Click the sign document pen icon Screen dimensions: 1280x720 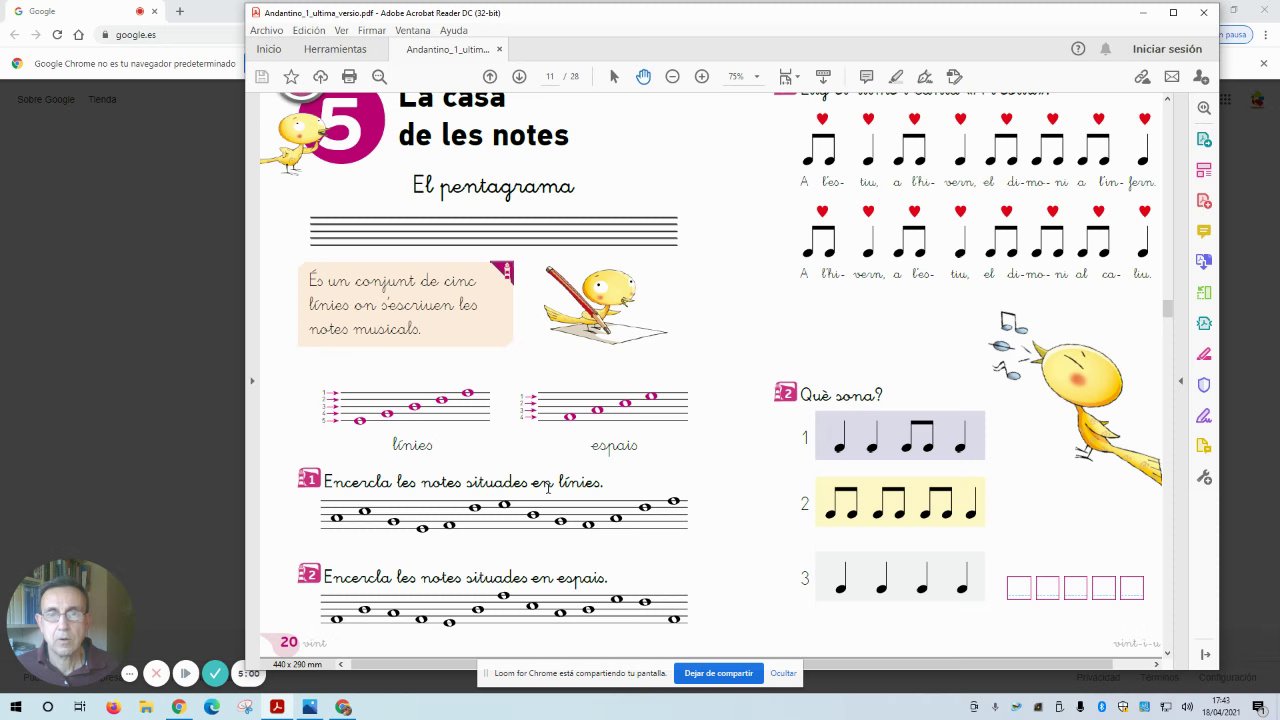point(925,77)
